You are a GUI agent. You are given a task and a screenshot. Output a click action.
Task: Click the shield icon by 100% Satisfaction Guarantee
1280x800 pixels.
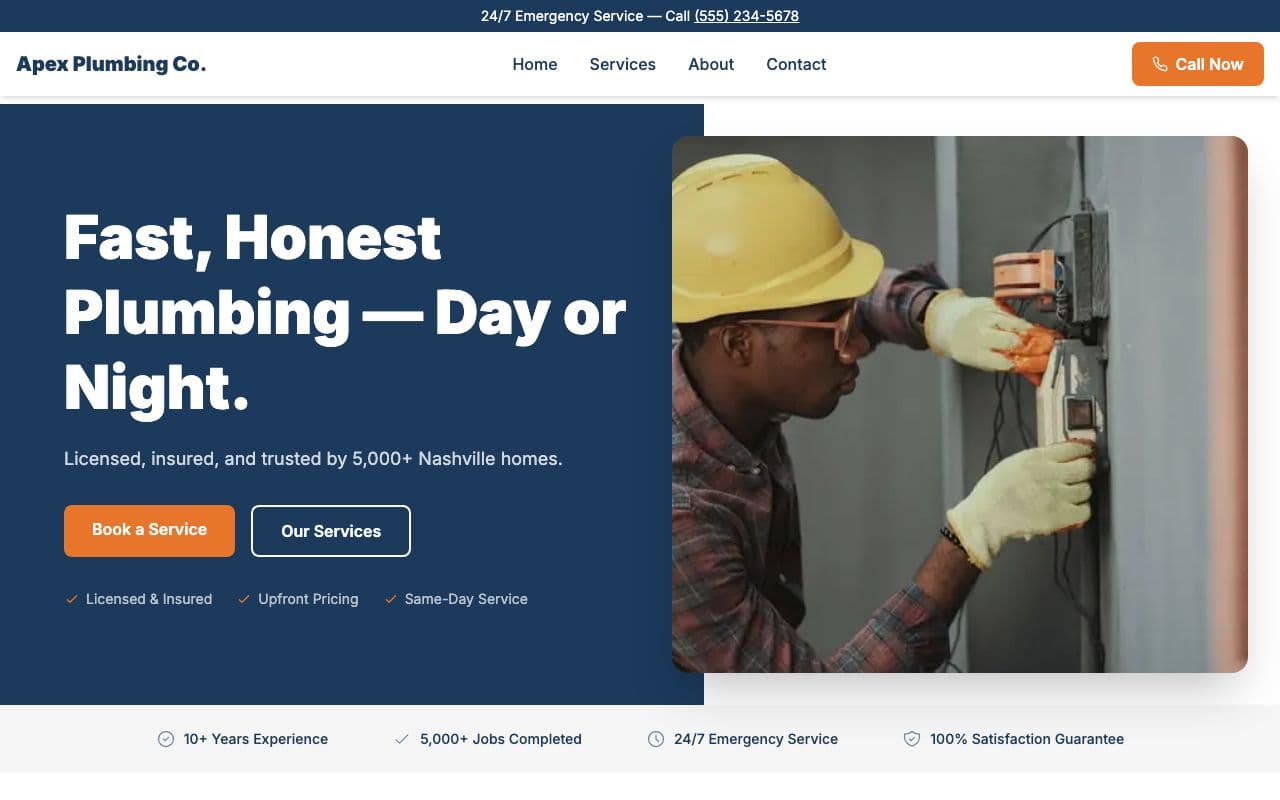tap(911, 739)
